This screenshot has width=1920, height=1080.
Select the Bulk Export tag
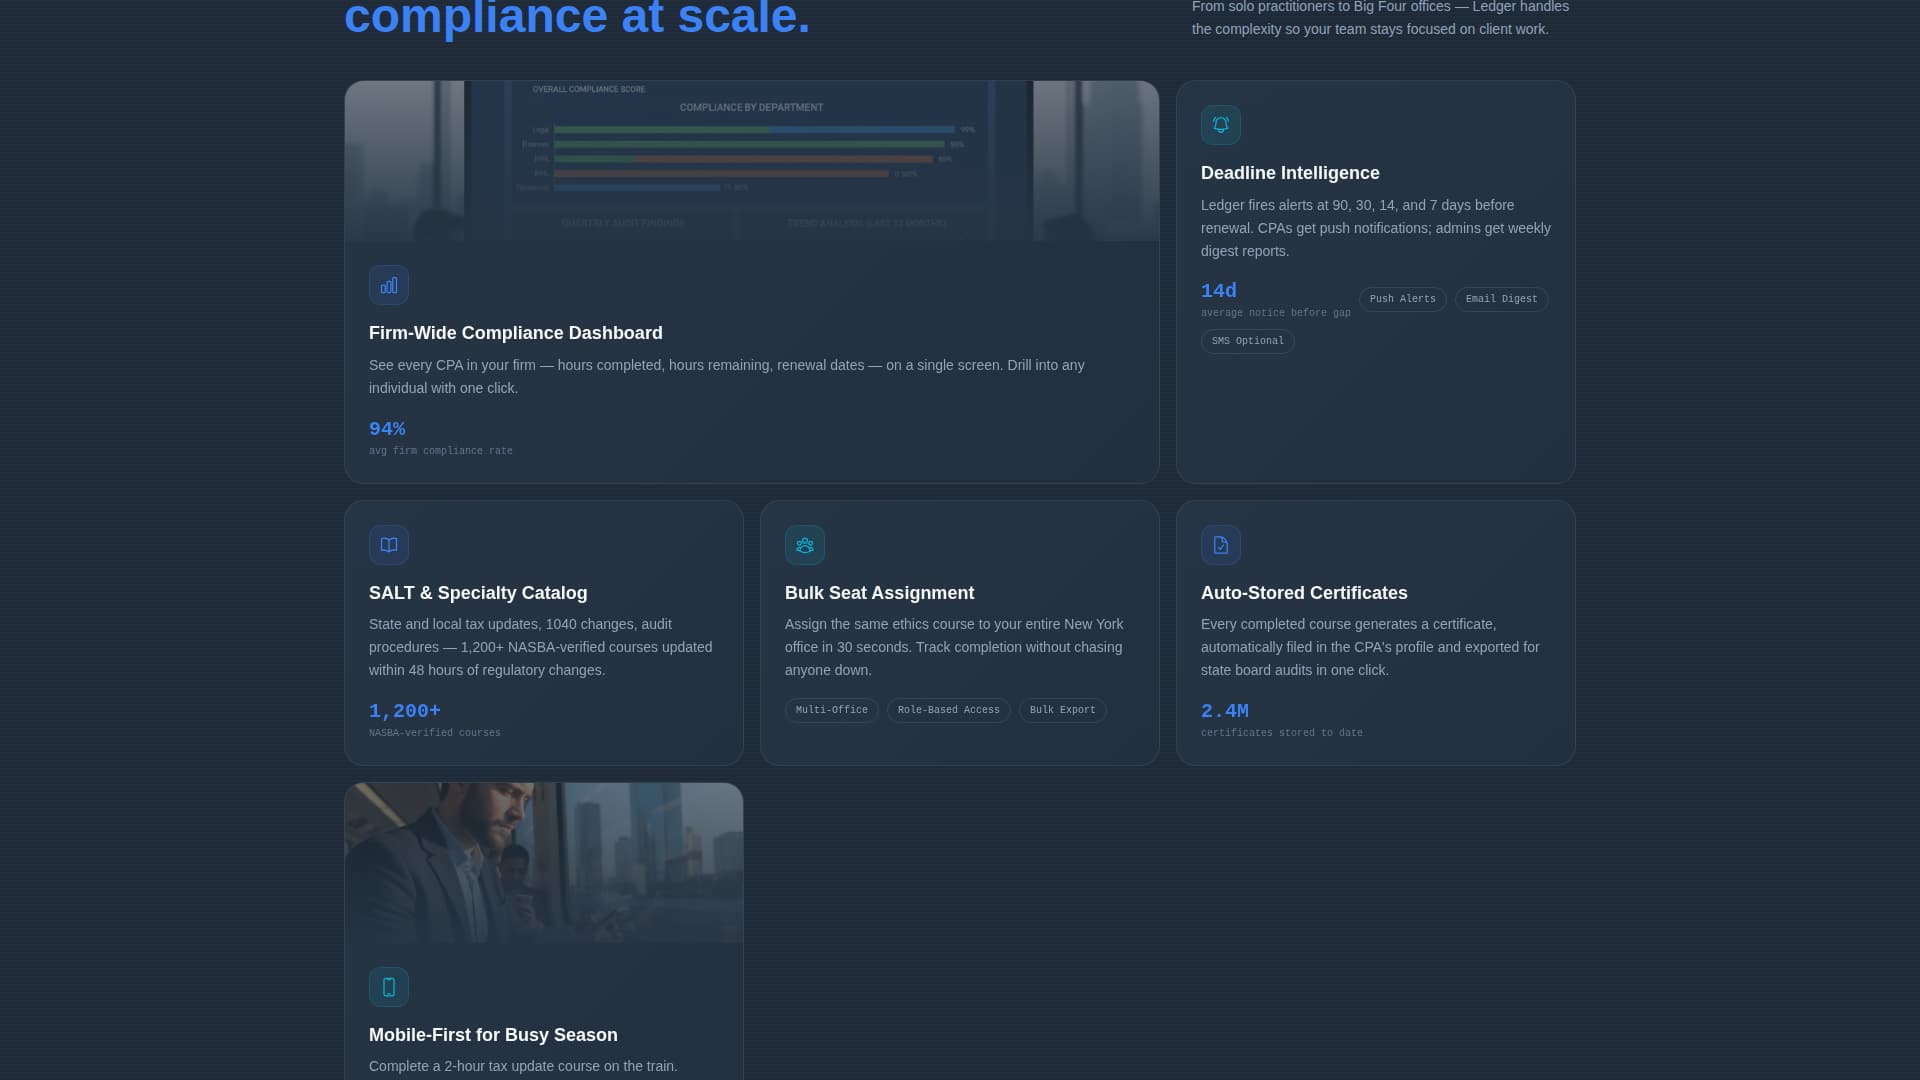(1062, 710)
